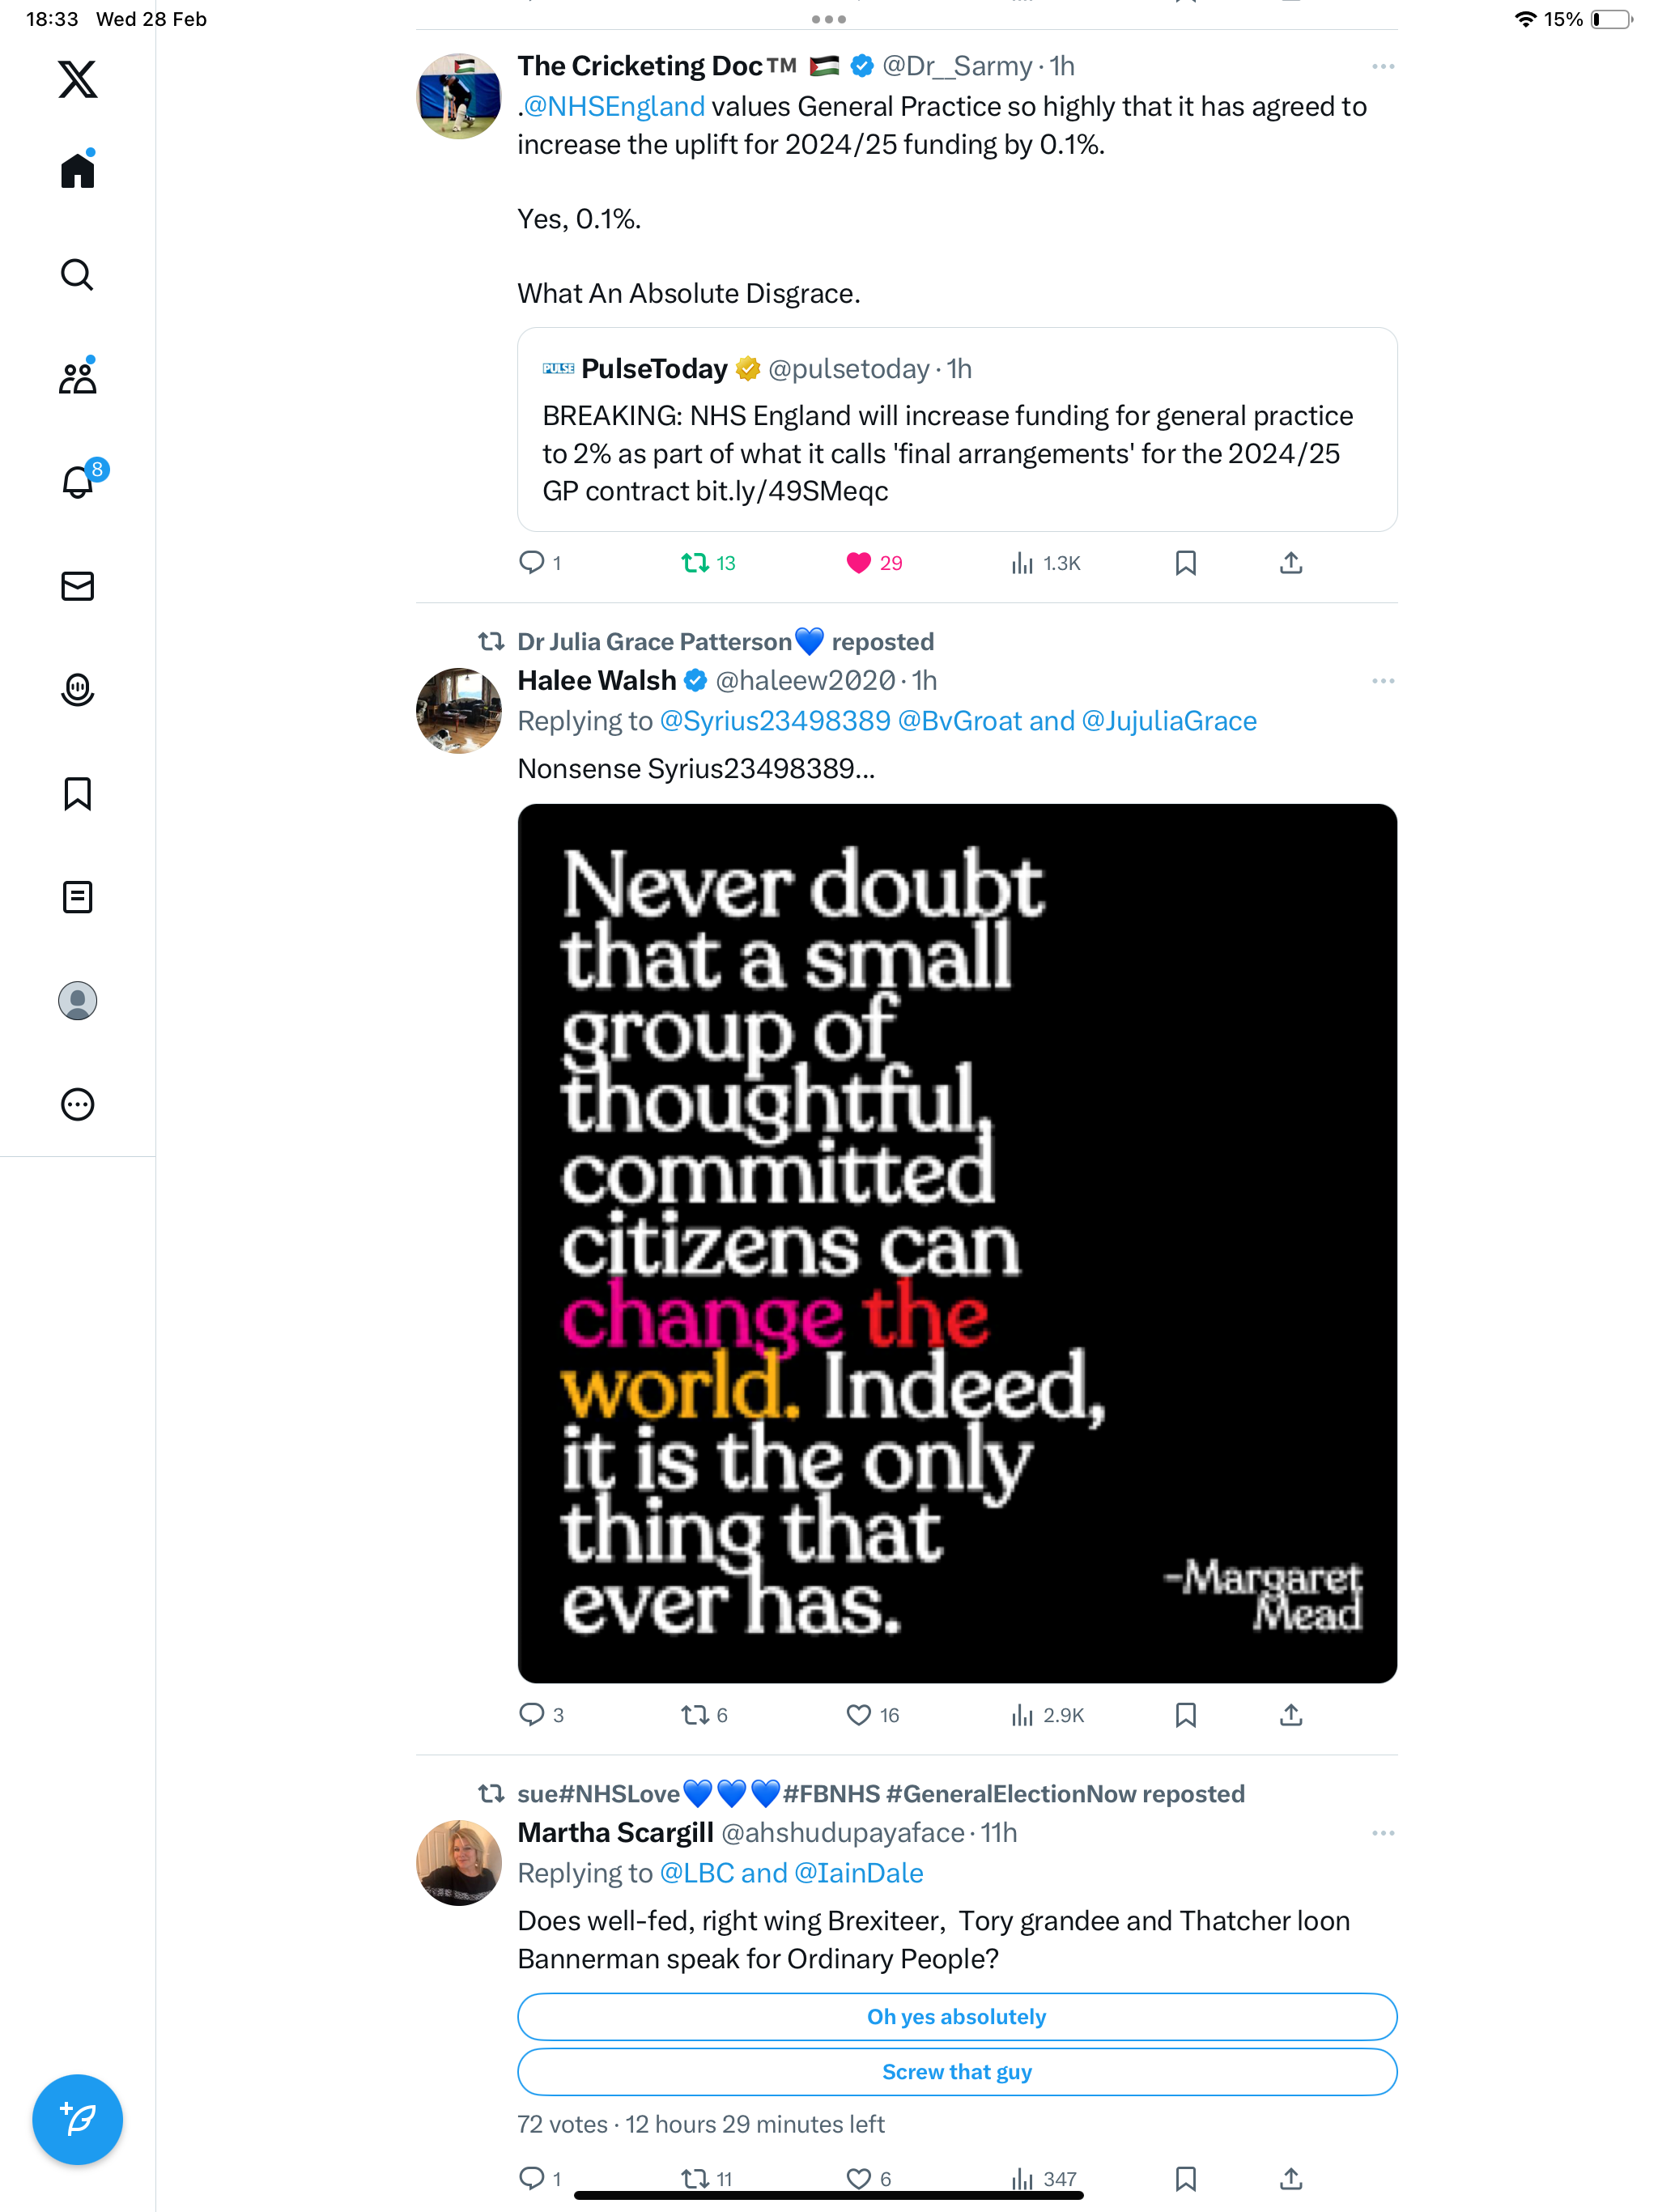
Task: Open Messages envelope icon
Action: coord(77,586)
